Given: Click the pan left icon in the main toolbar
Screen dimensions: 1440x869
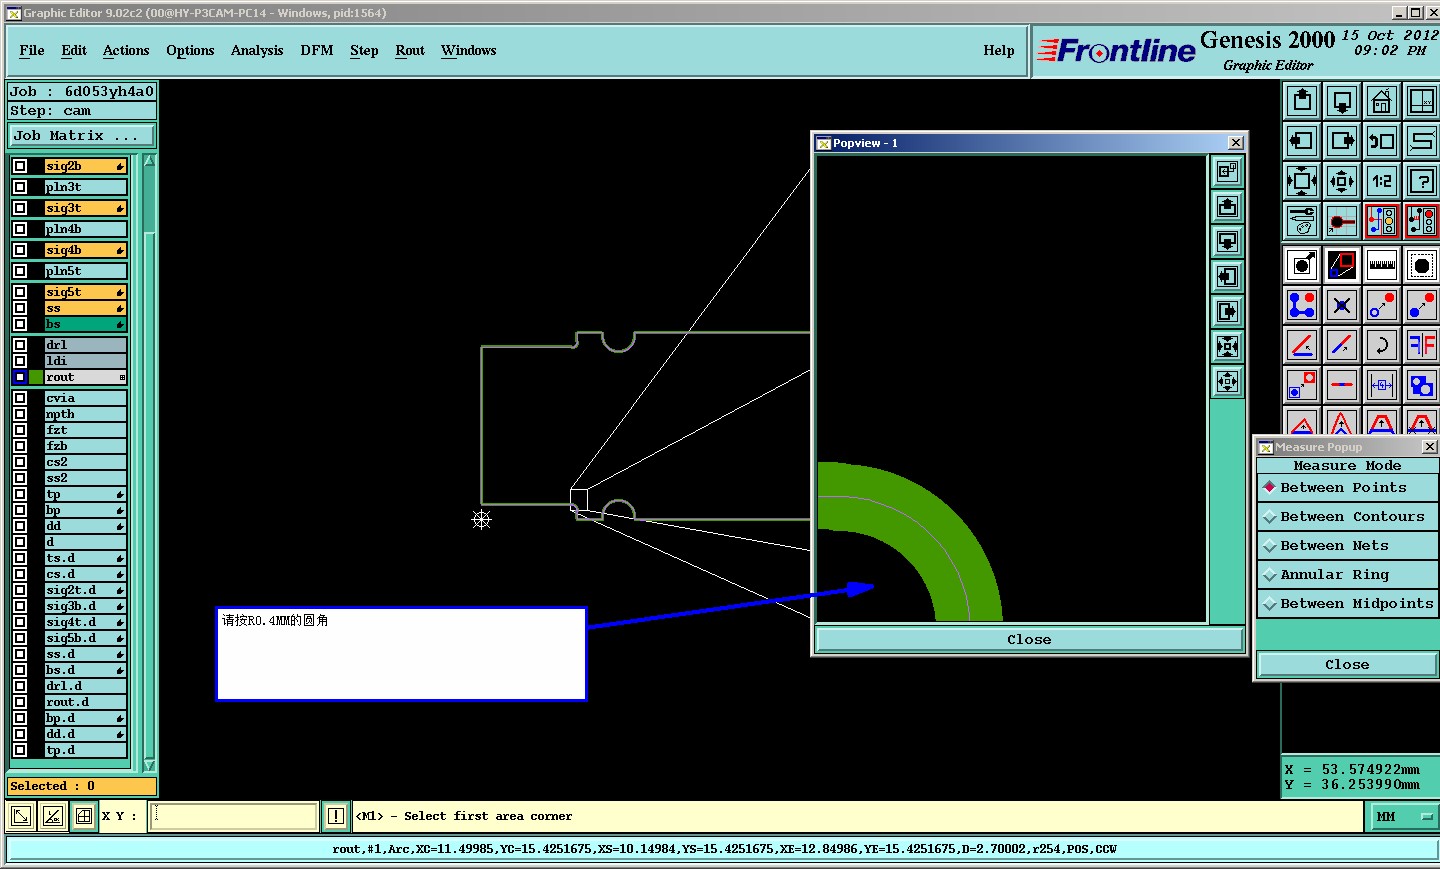Looking at the screenshot, I should point(1302,141).
